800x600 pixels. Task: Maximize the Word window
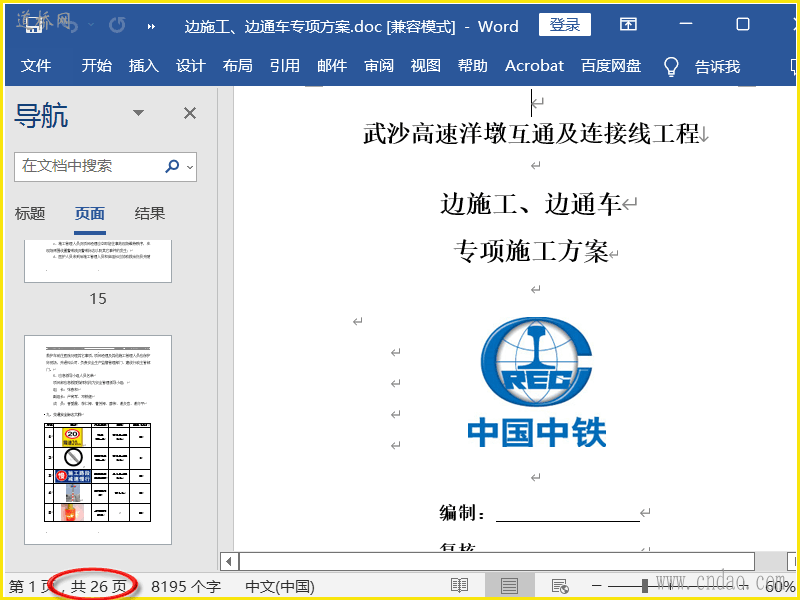[x=743, y=24]
